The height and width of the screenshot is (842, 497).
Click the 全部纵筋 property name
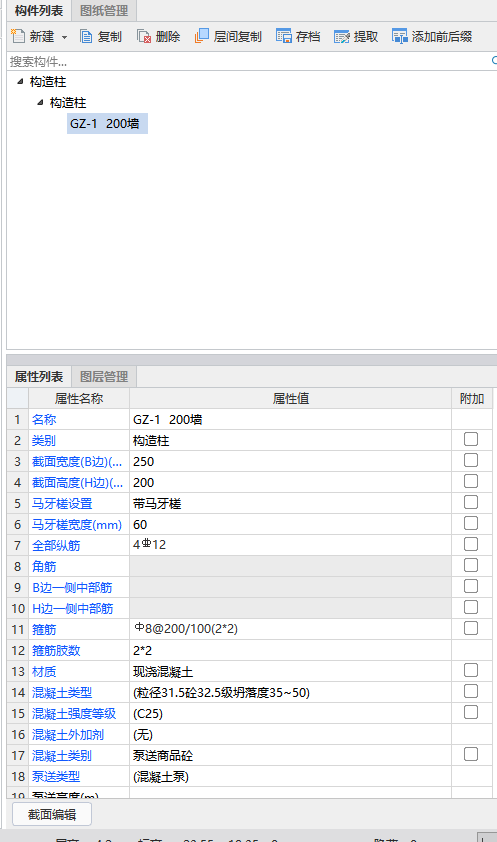[x=56, y=546]
